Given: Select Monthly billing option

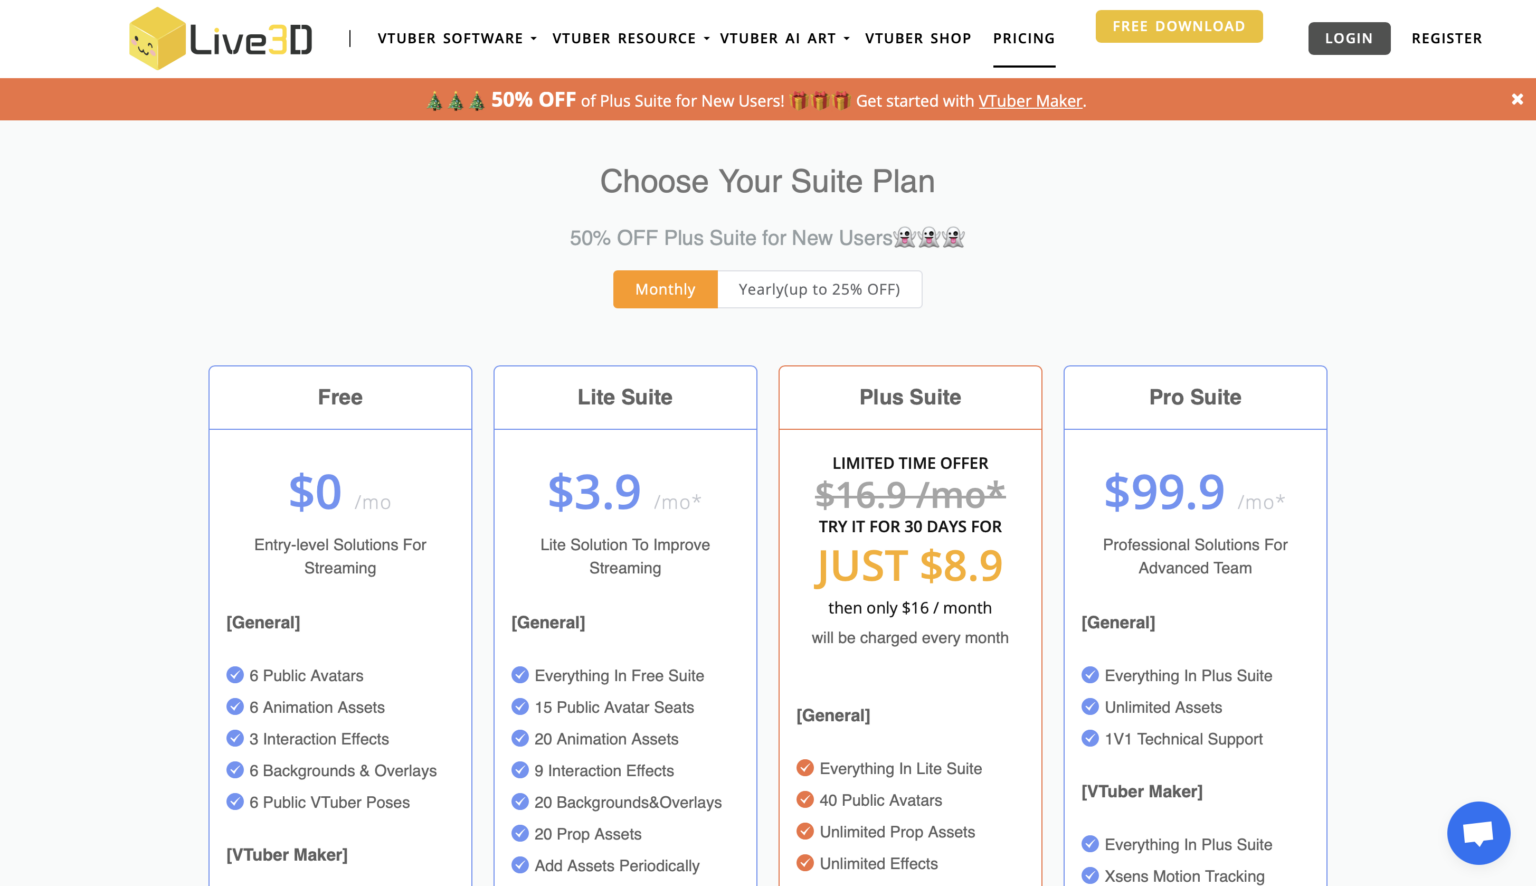Looking at the screenshot, I should [665, 289].
